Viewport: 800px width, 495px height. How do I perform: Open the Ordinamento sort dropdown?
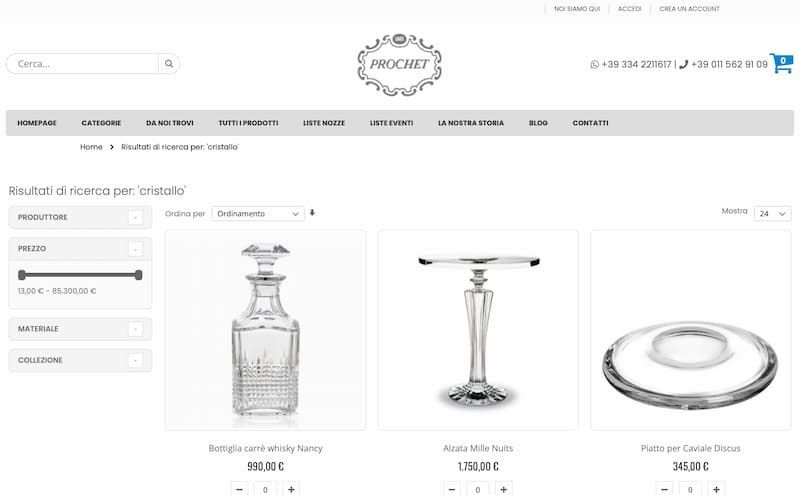coord(258,214)
